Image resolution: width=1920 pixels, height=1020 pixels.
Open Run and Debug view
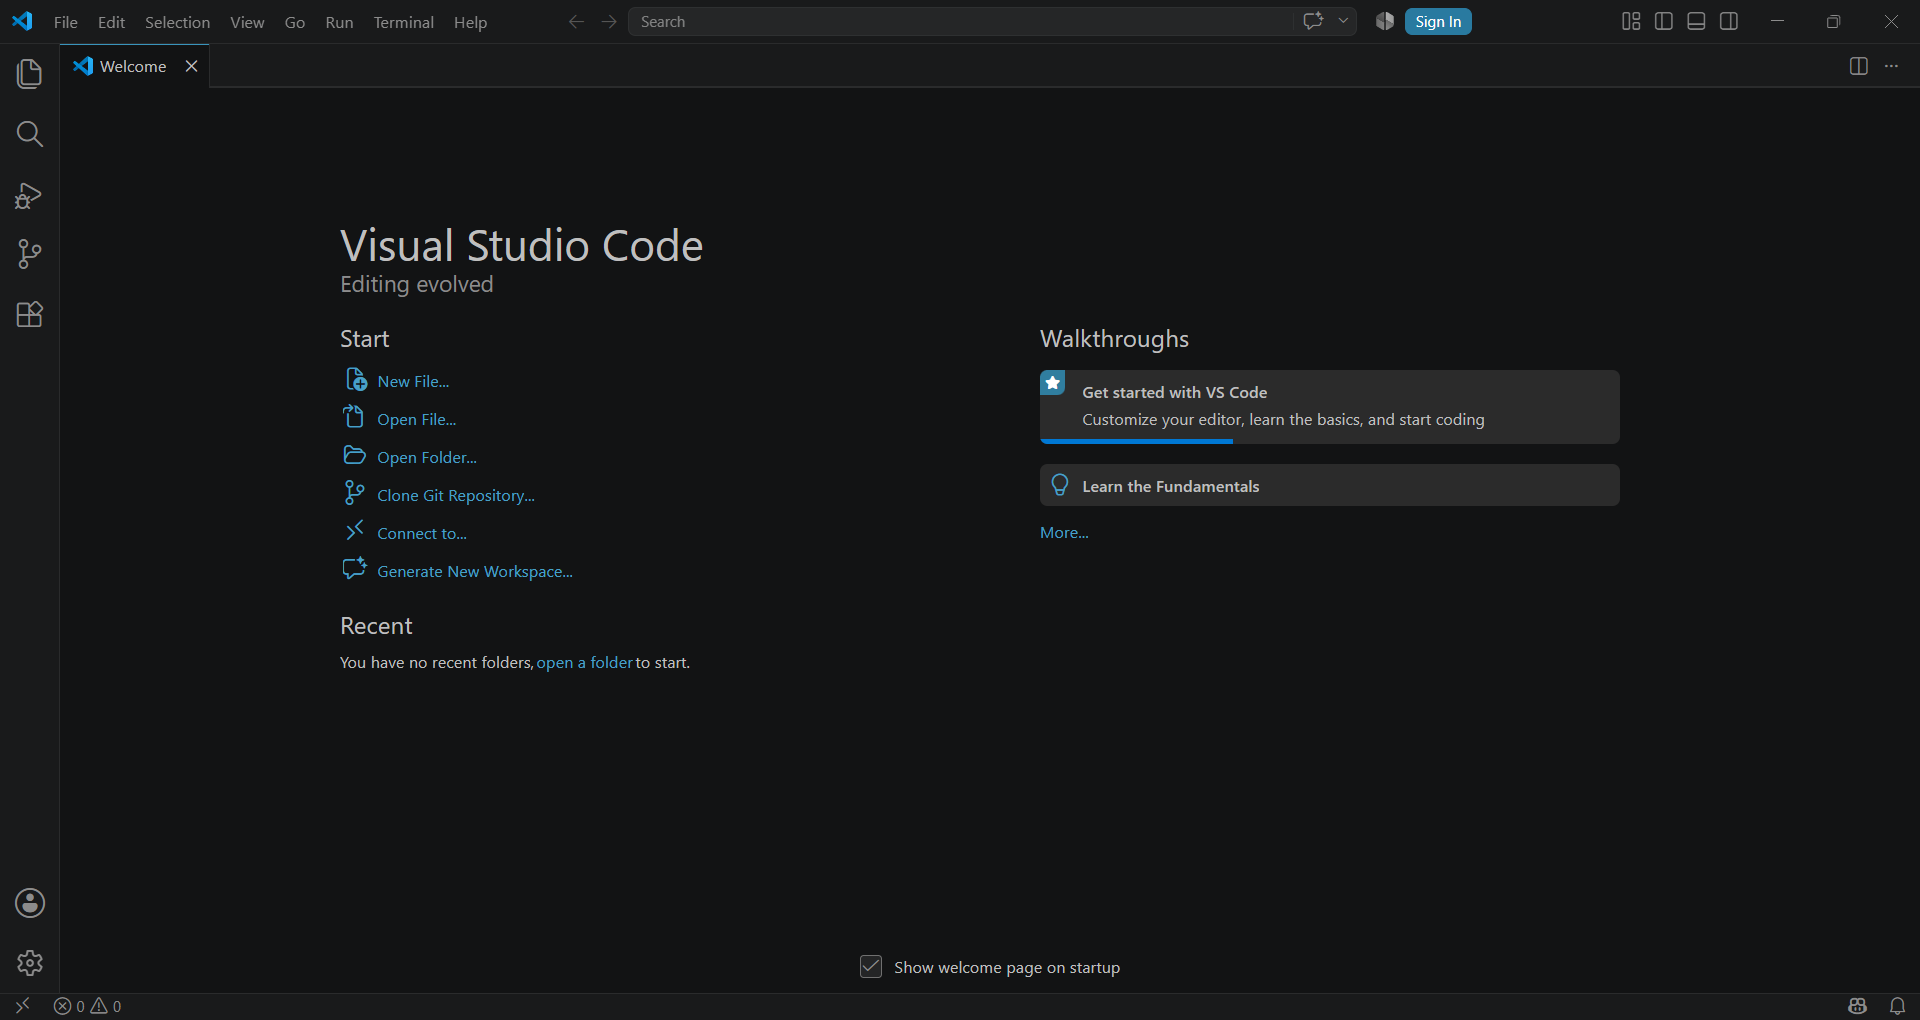tap(30, 195)
